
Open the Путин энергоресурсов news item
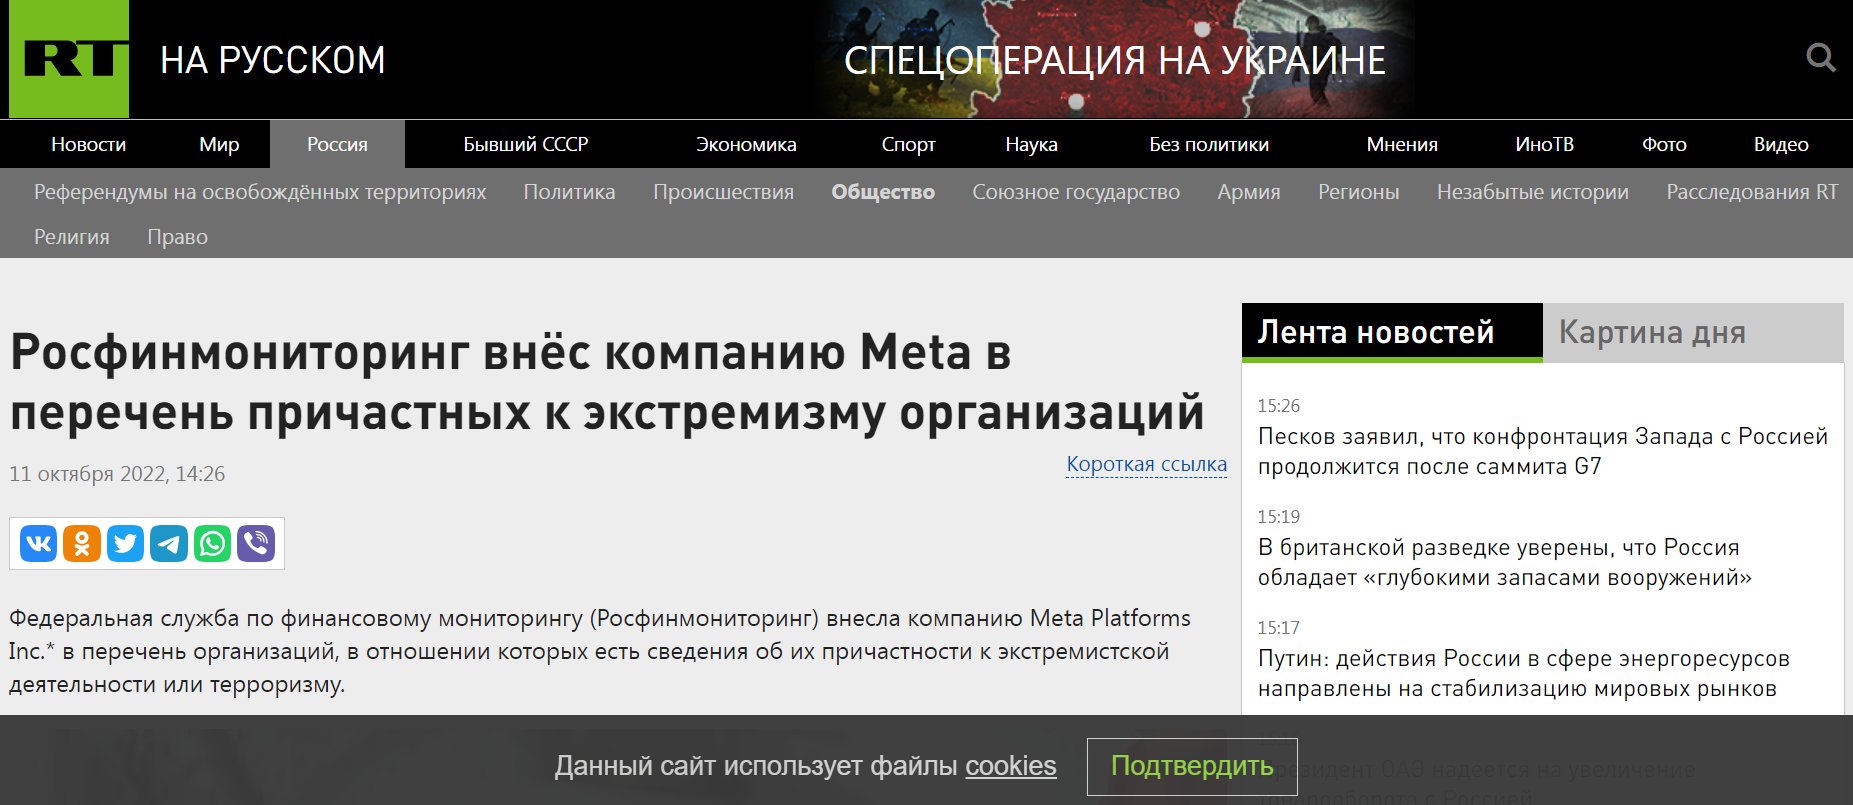coord(1524,673)
